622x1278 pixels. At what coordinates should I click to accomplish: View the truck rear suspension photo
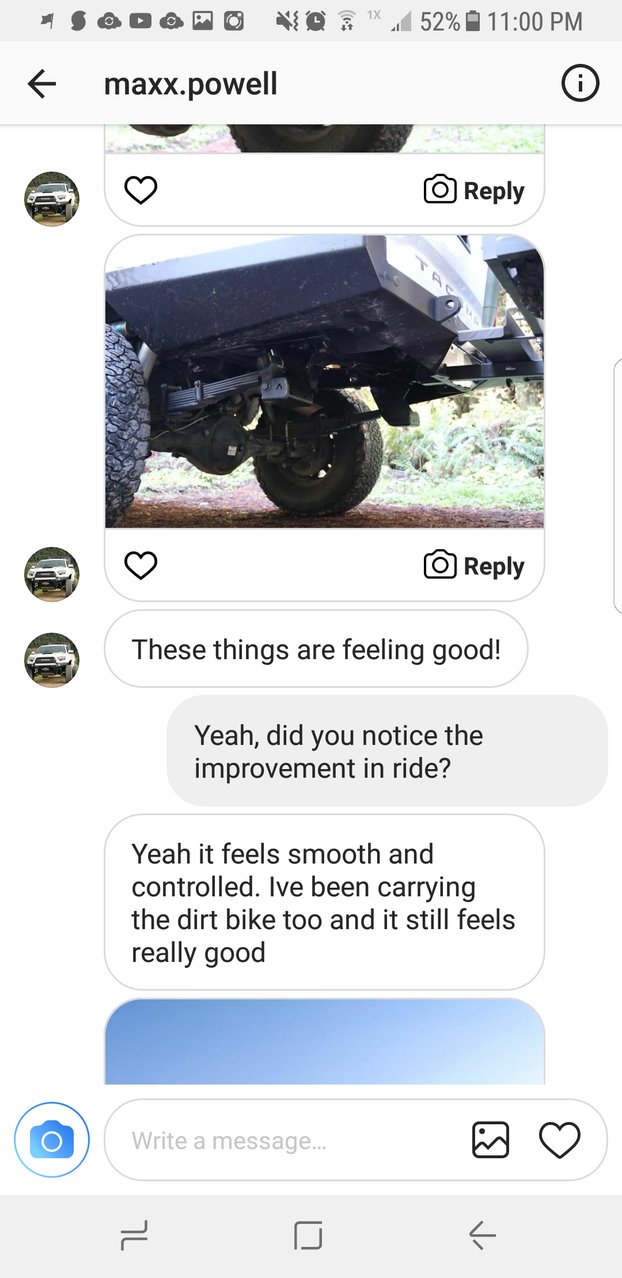(324, 382)
